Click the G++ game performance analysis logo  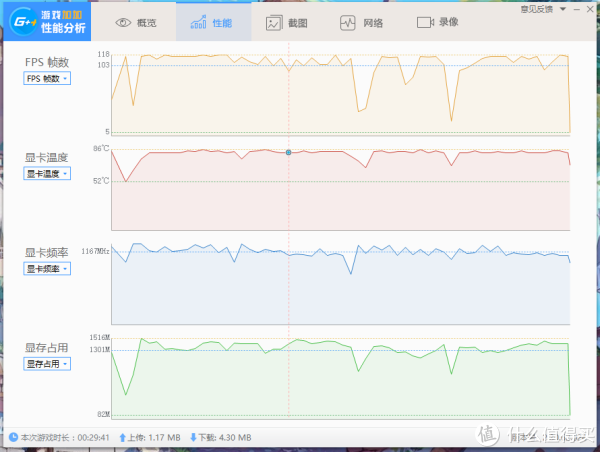coord(47,22)
